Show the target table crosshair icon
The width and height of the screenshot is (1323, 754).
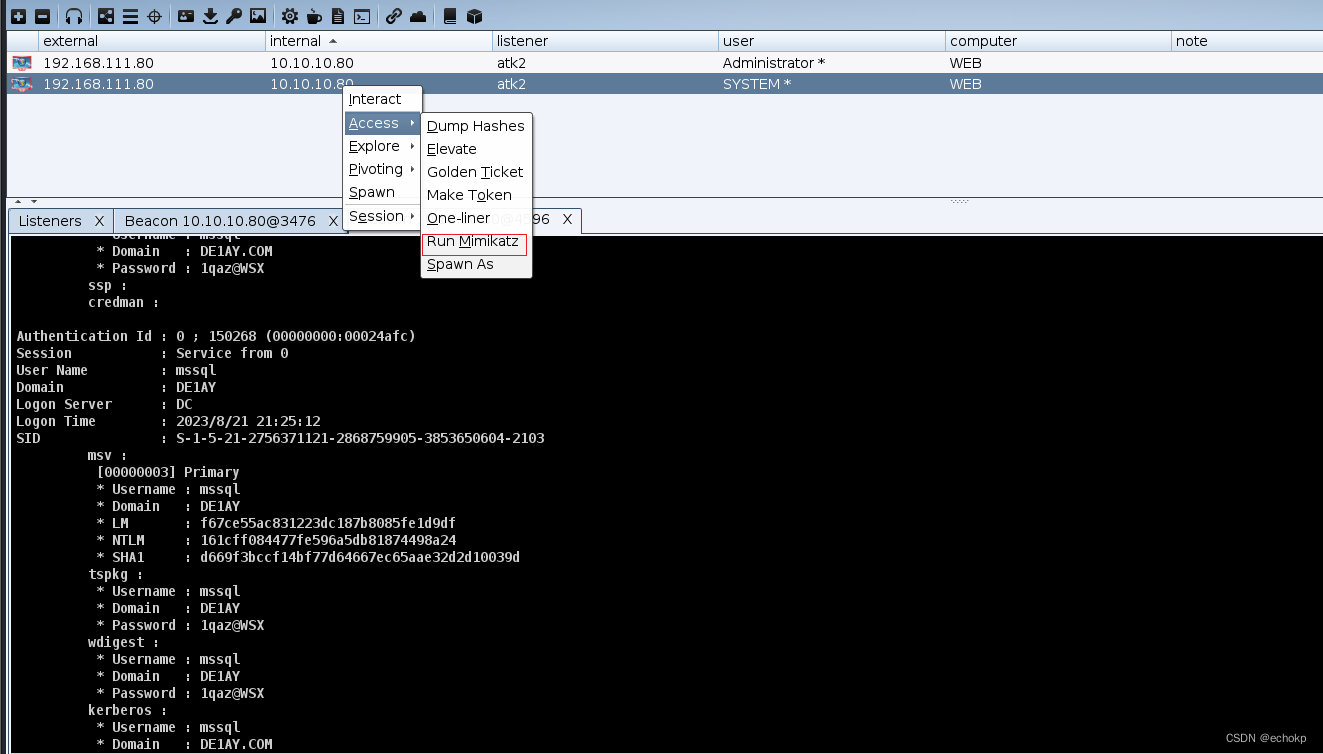tap(154, 16)
